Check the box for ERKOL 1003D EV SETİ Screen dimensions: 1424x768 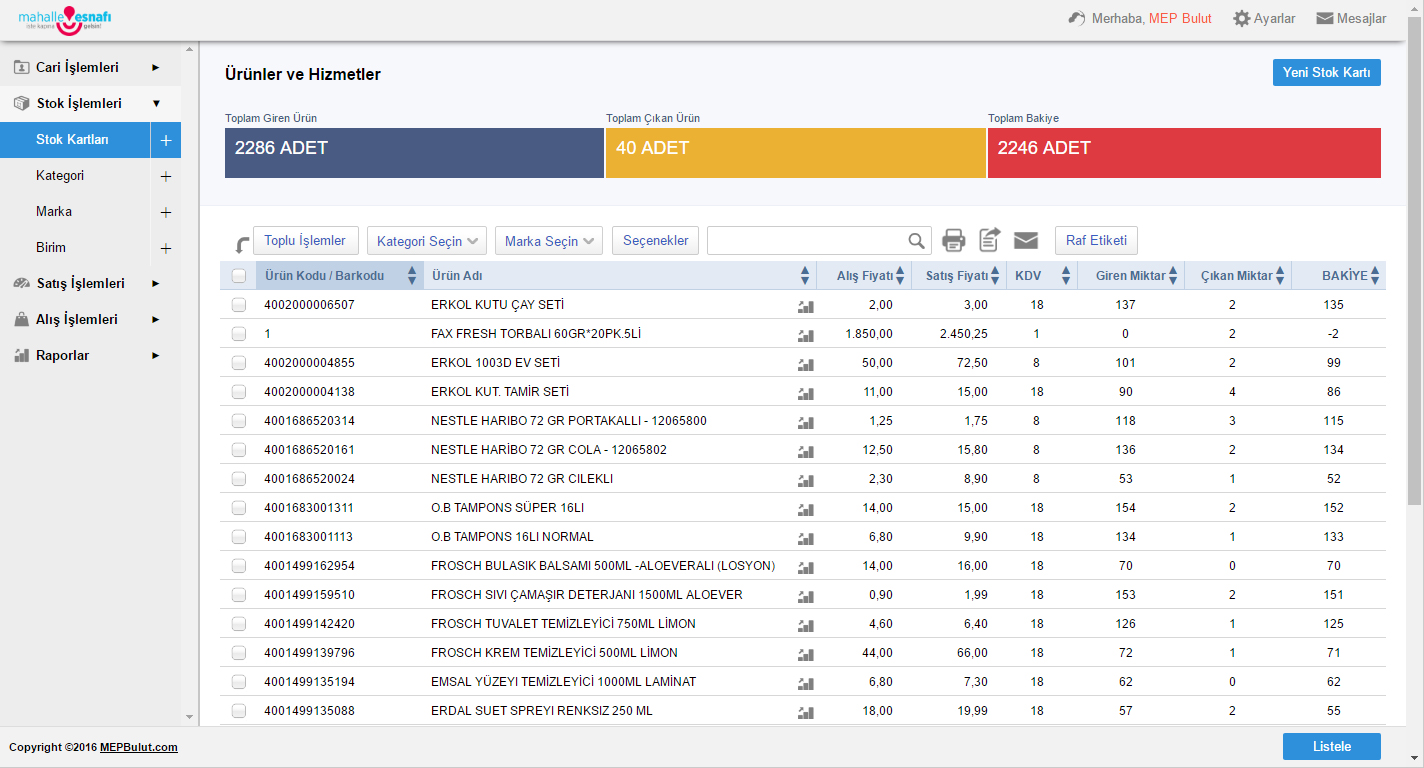[x=238, y=363]
